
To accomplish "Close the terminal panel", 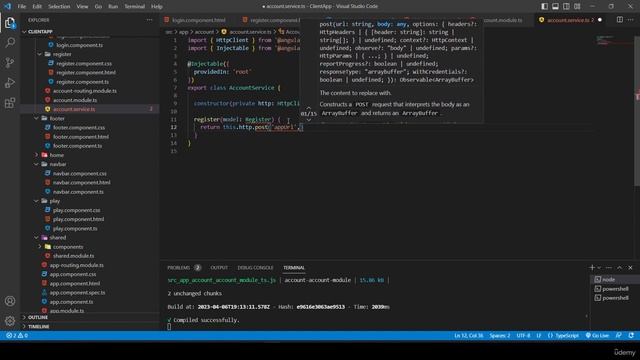I will (631, 267).
